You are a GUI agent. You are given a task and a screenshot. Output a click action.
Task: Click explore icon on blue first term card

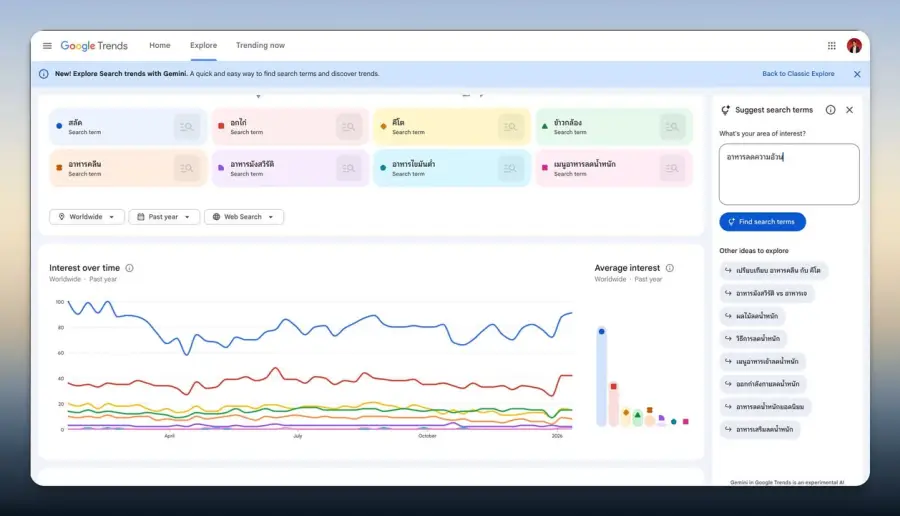187,127
